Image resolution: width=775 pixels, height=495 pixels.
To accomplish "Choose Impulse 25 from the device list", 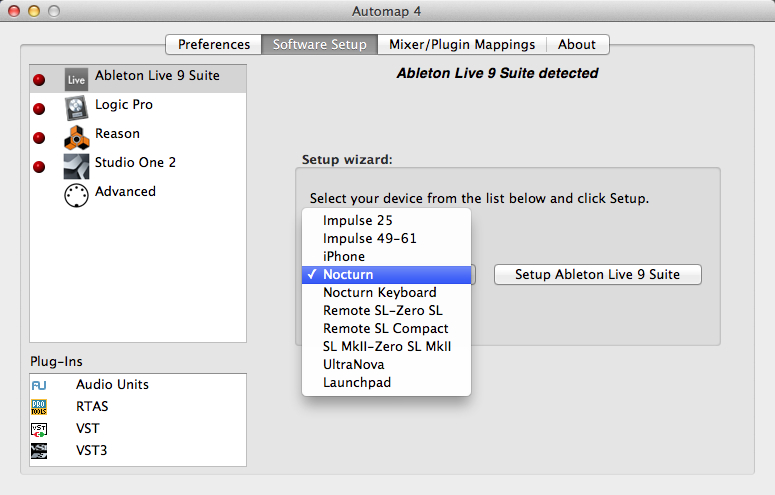I will tap(357, 221).
